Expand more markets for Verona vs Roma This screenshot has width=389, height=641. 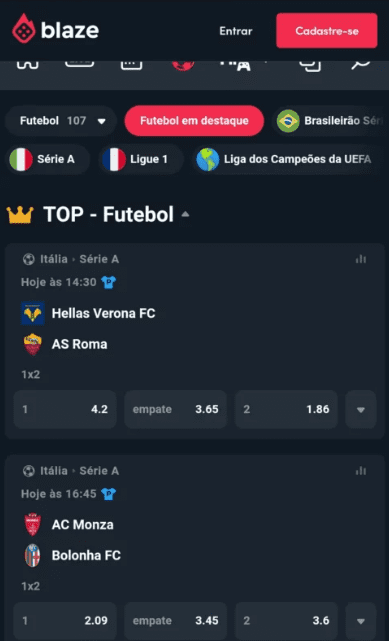pyautogui.click(x=361, y=409)
